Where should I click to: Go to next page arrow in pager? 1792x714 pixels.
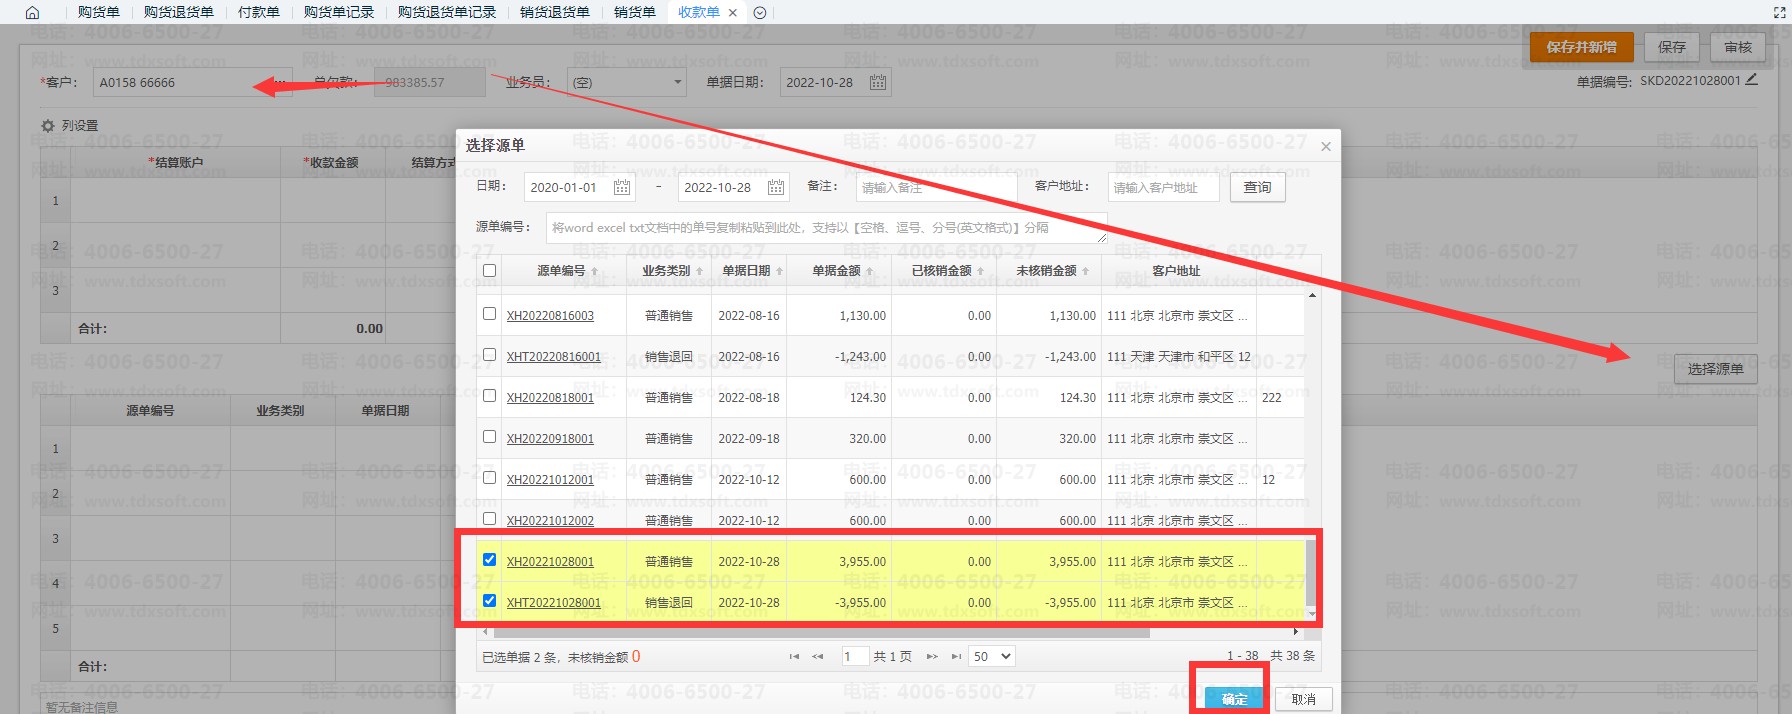point(932,657)
